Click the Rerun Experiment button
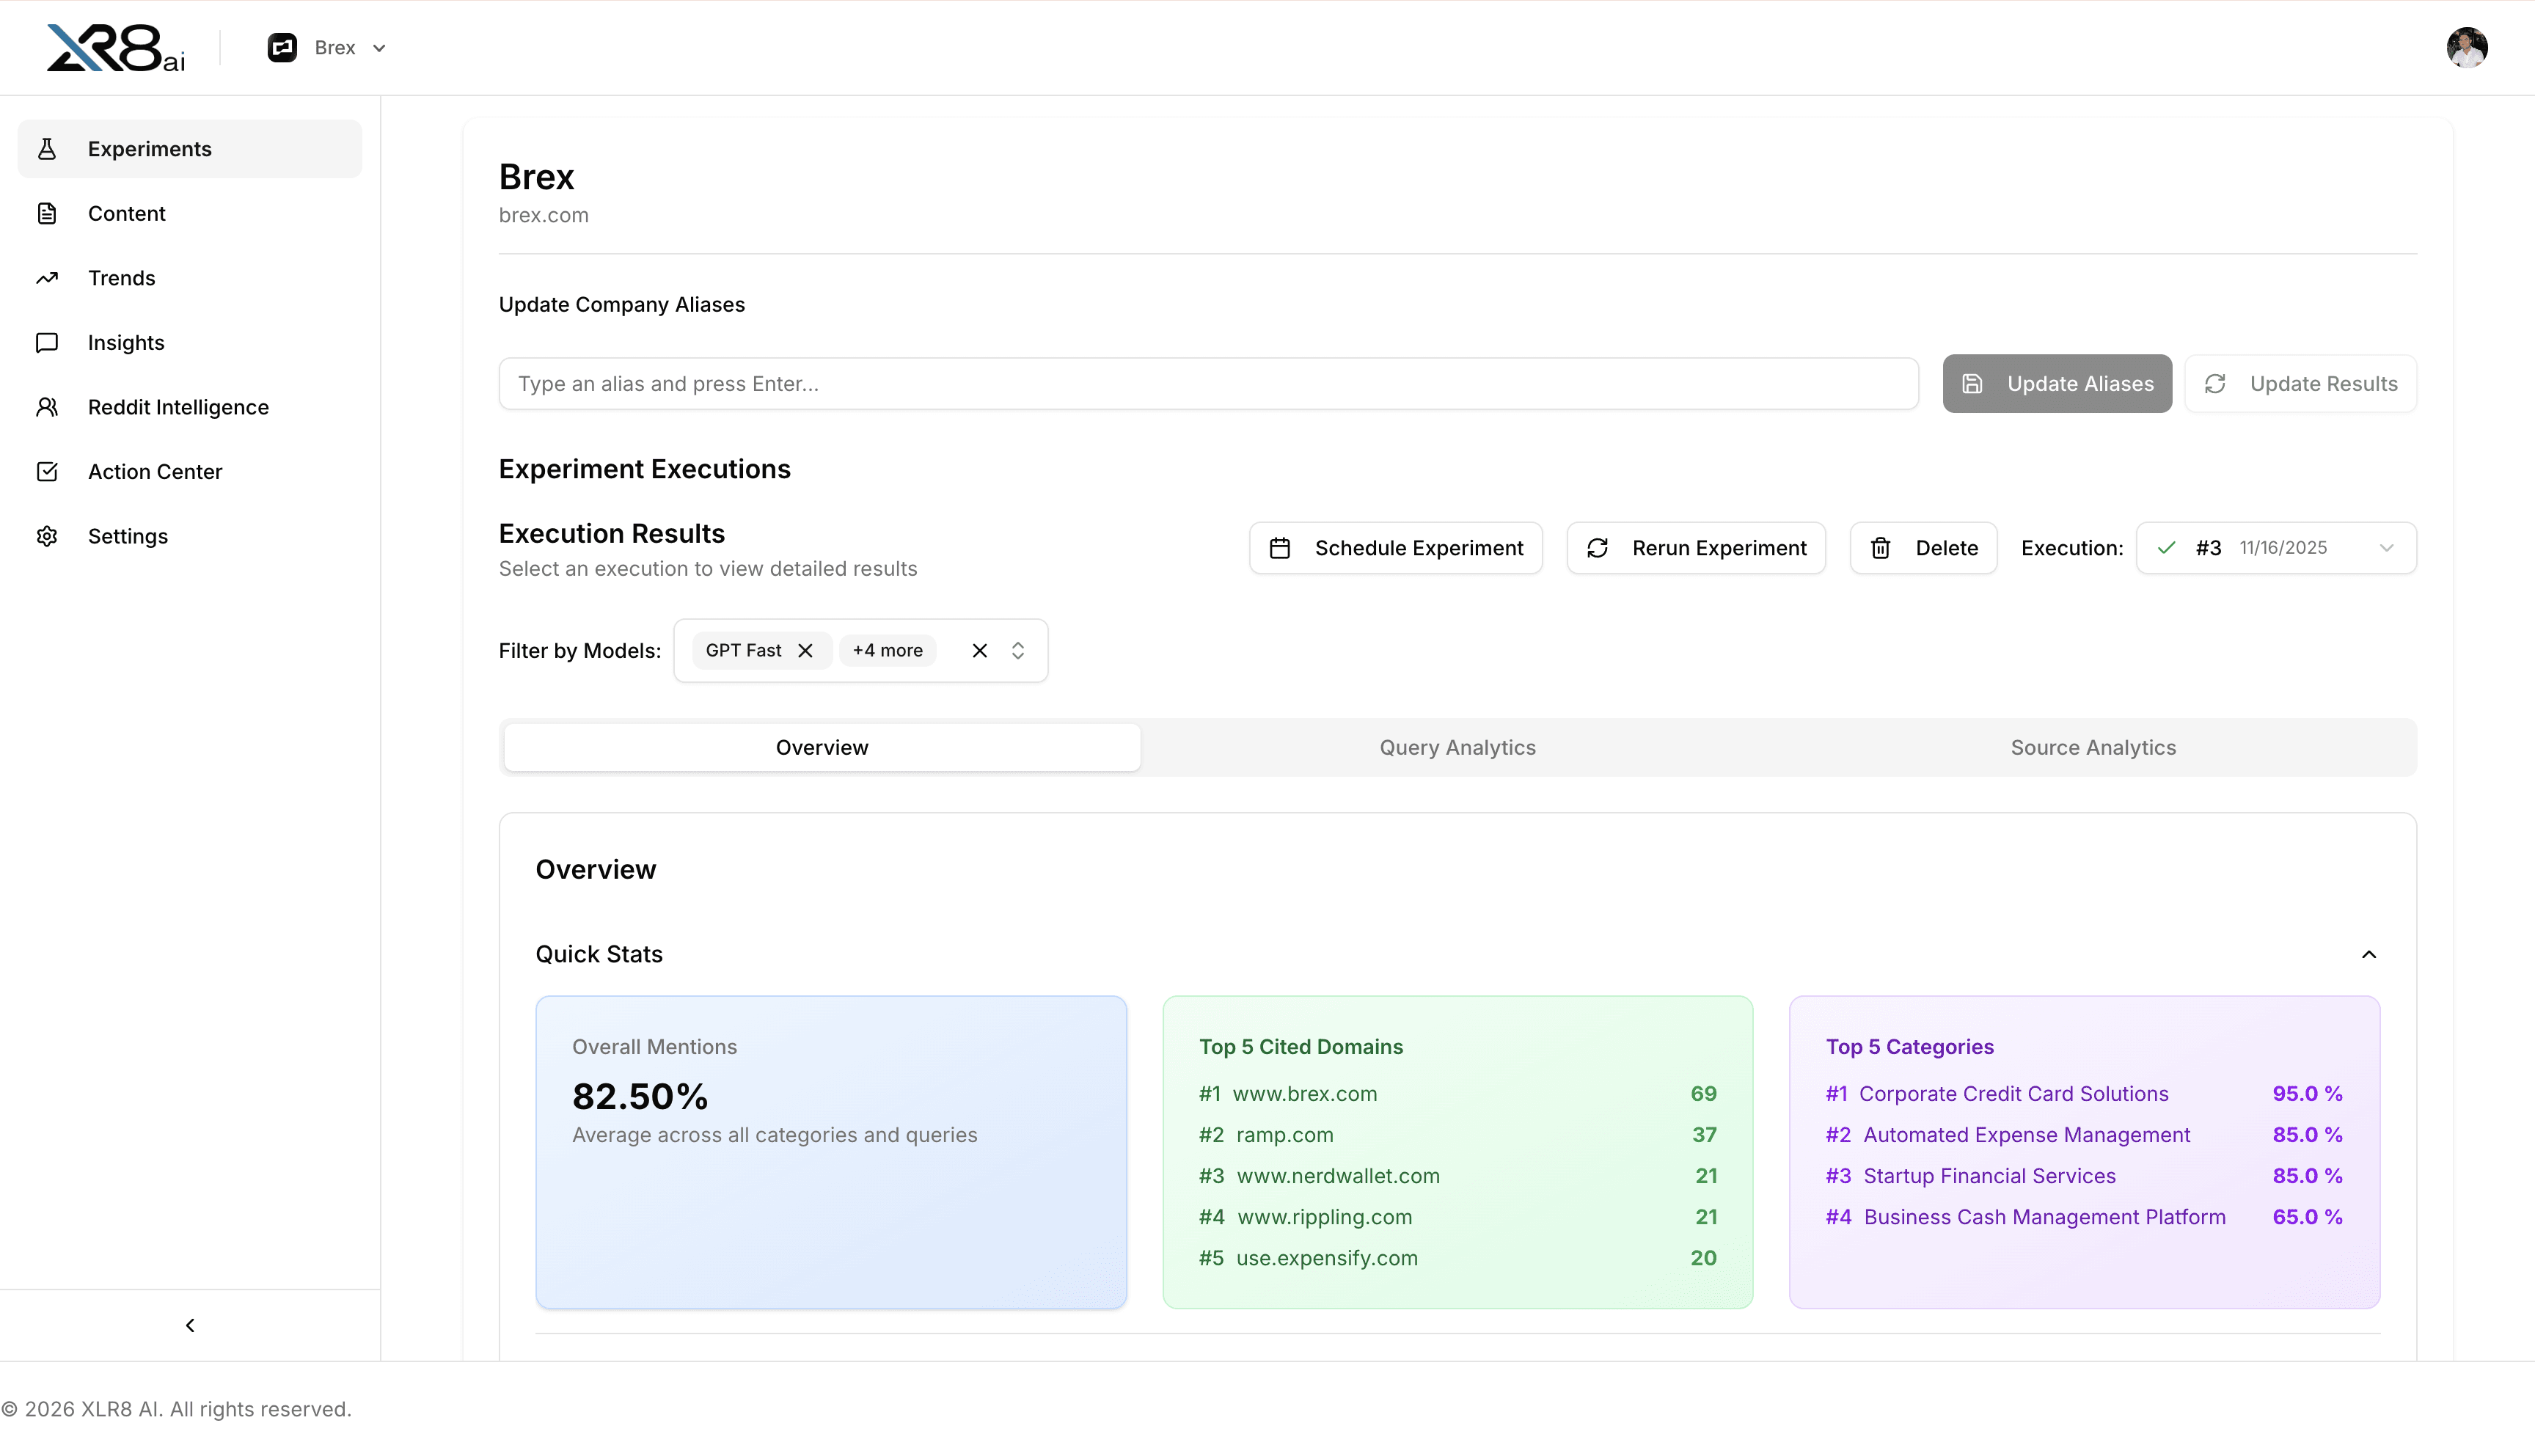The image size is (2535, 1456). point(1695,547)
